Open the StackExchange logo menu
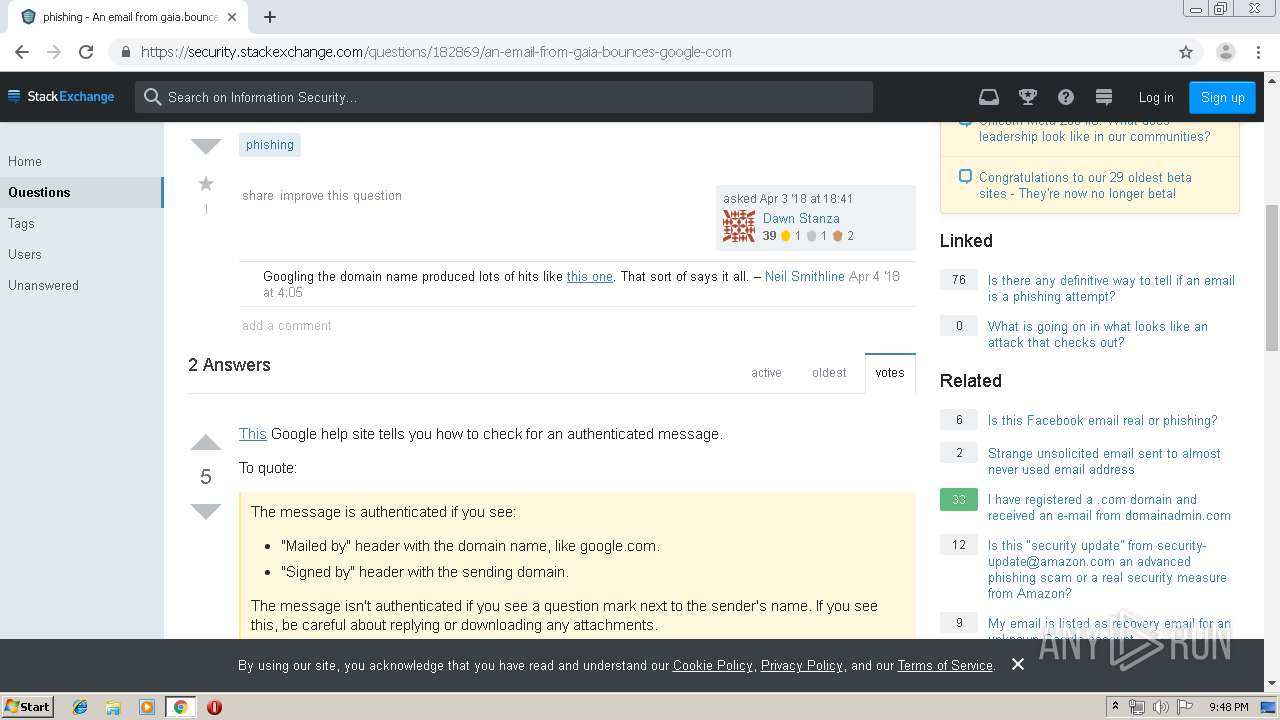This screenshot has height=720, width=1280. click(61, 97)
